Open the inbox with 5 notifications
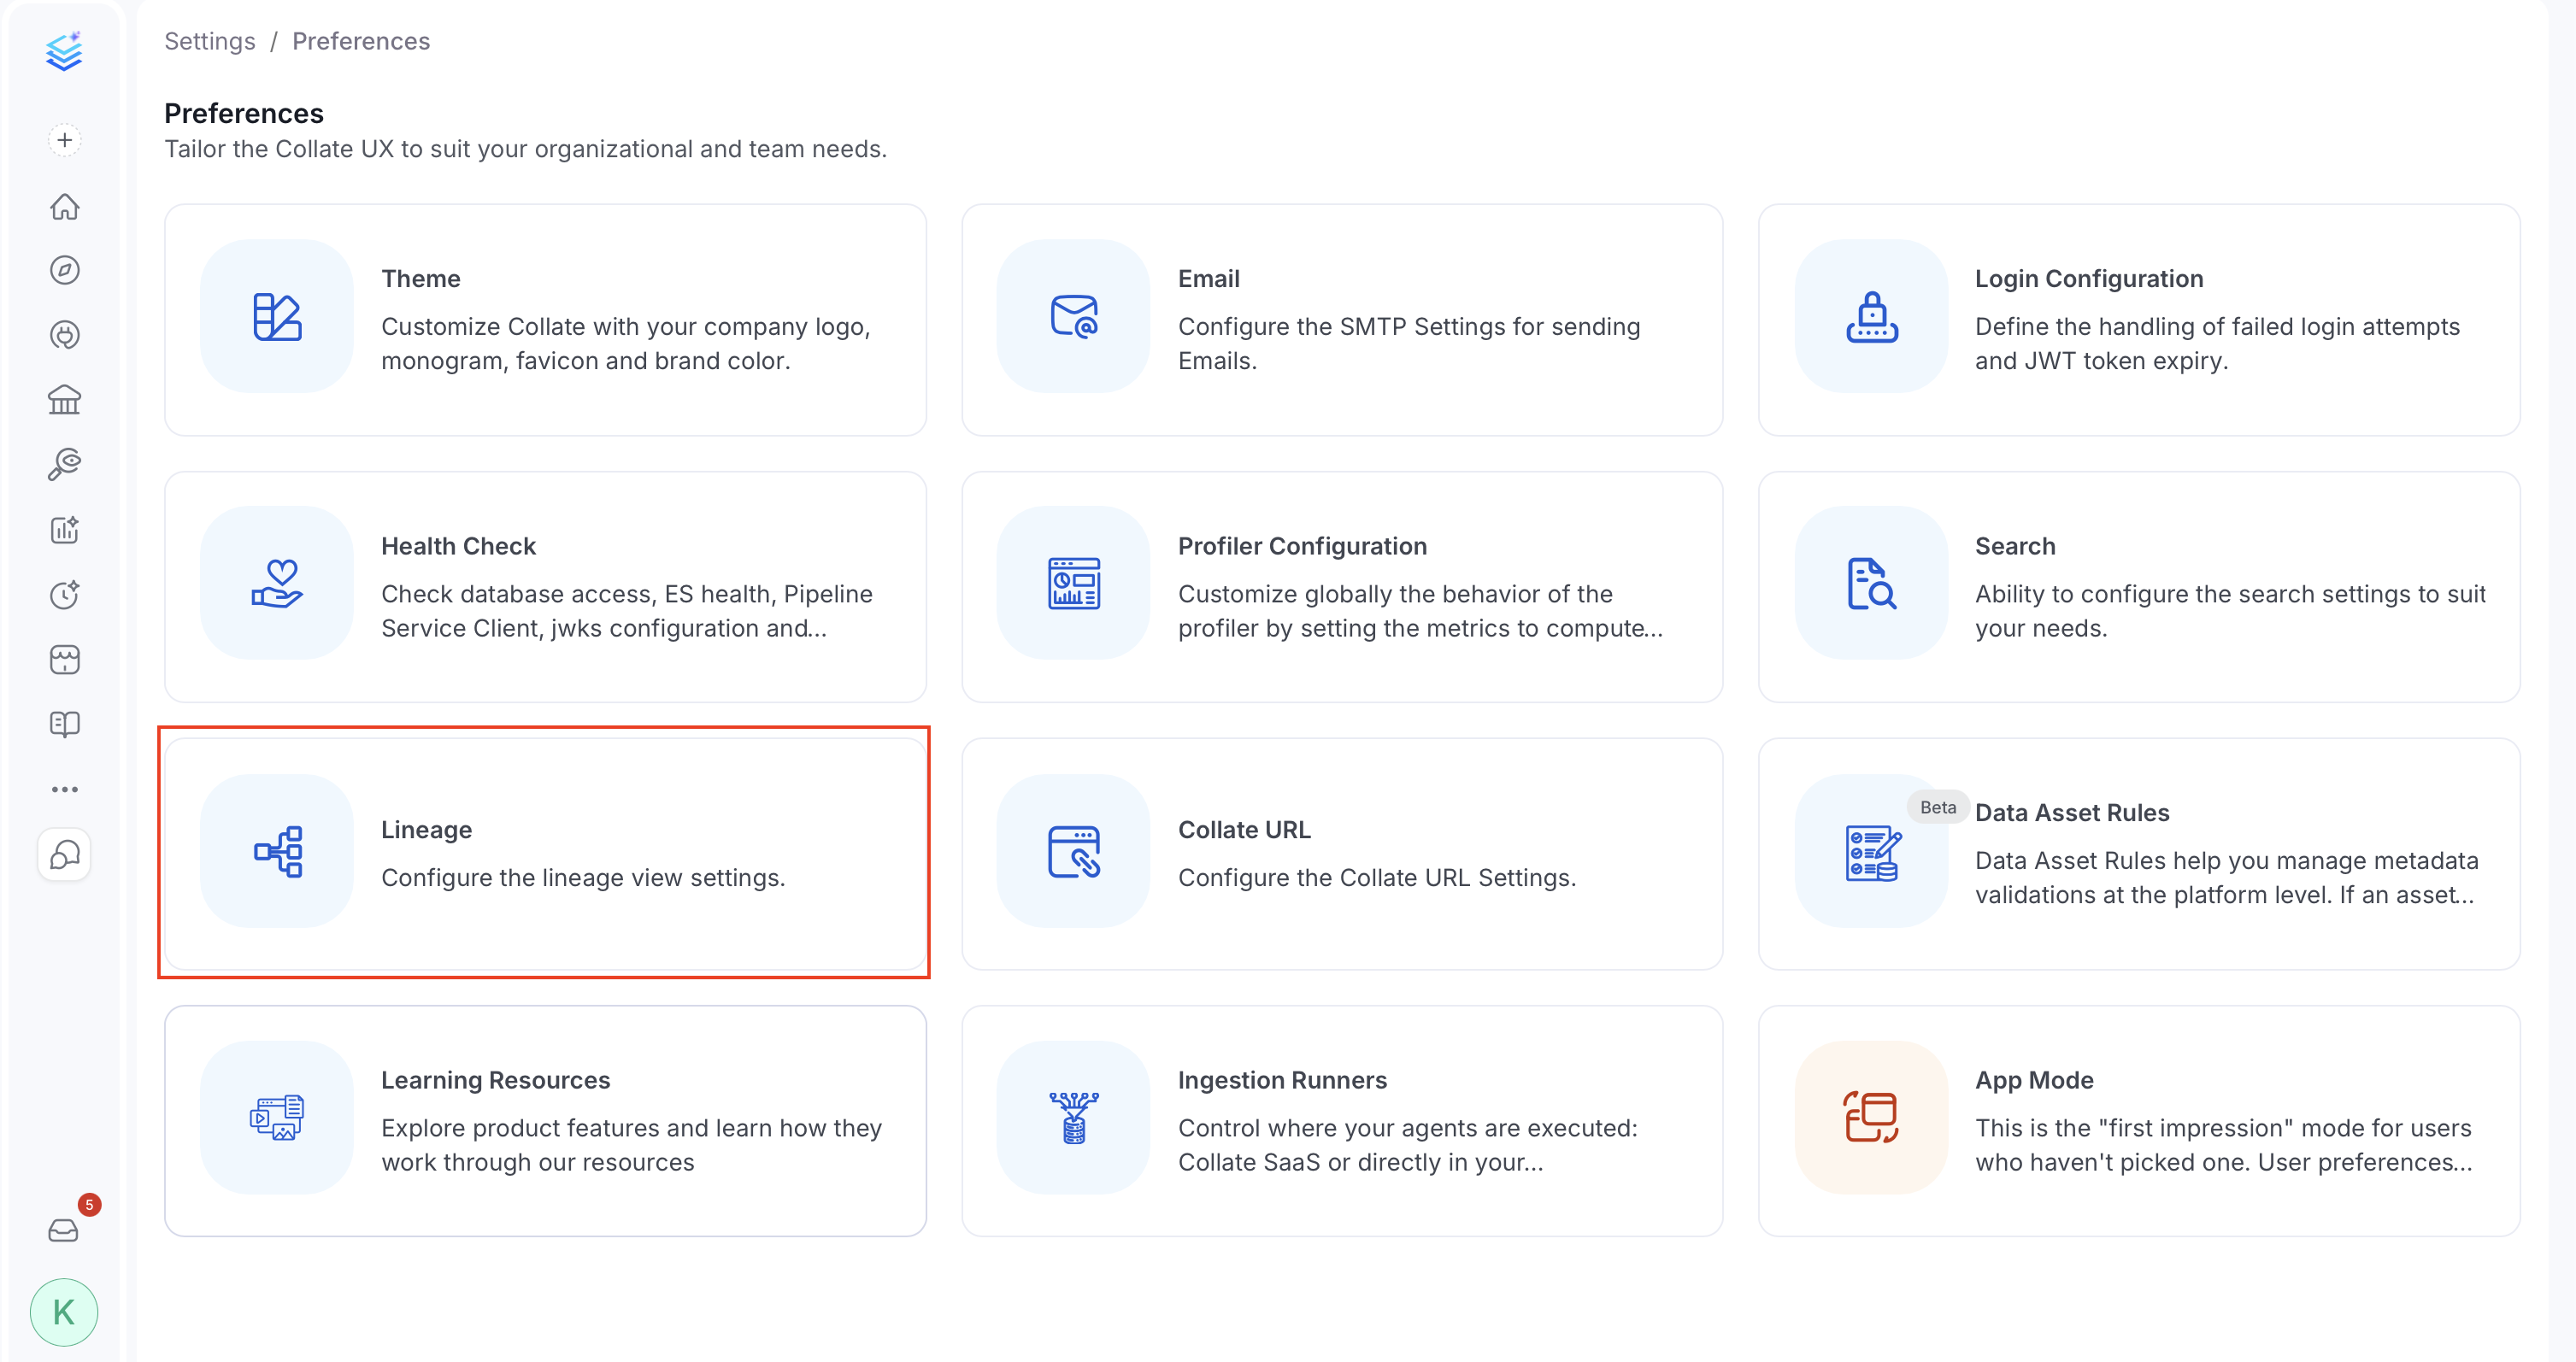This screenshot has height=1362, width=2576. coord(64,1230)
